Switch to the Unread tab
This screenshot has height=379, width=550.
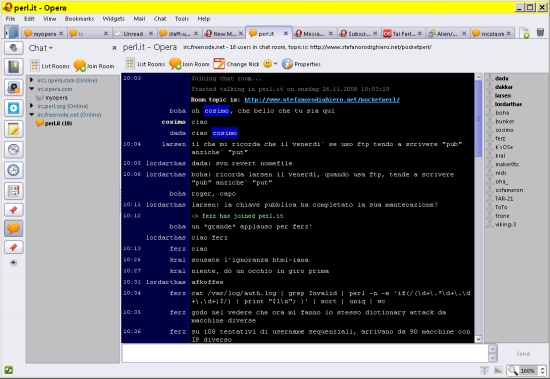133,33
